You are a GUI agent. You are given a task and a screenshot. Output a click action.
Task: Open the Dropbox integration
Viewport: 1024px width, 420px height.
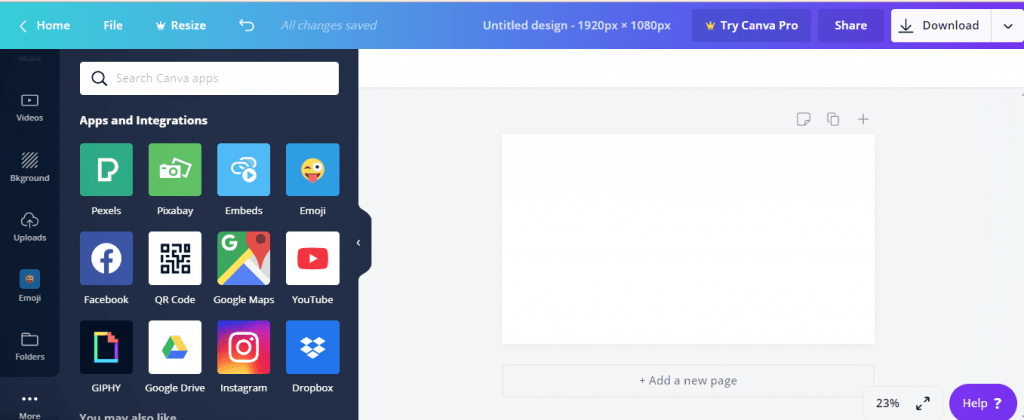pyautogui.click(x=312, y=347)
